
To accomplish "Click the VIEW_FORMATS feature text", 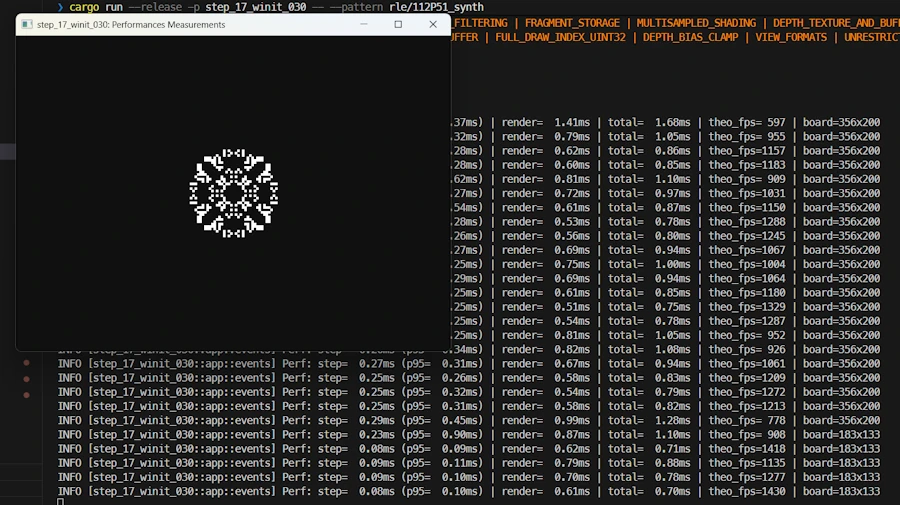I will 791,37.
